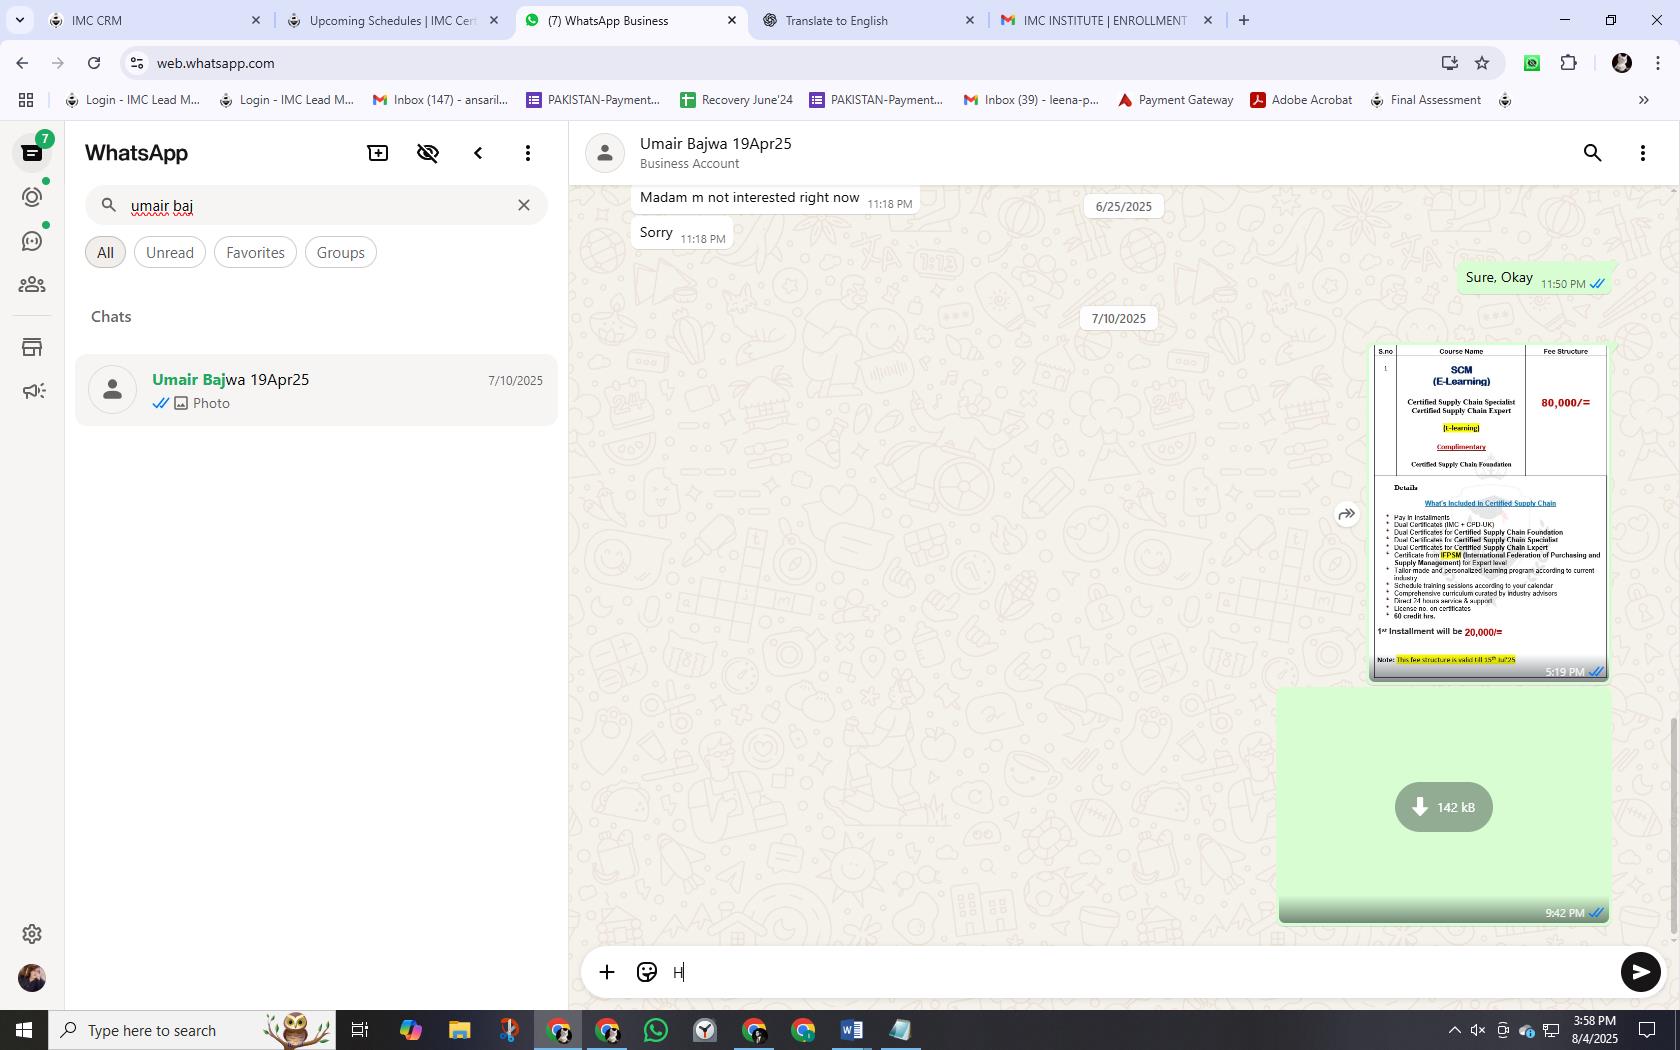
Task: Open conversation three-dot menu
Action: pos(1643,153)
